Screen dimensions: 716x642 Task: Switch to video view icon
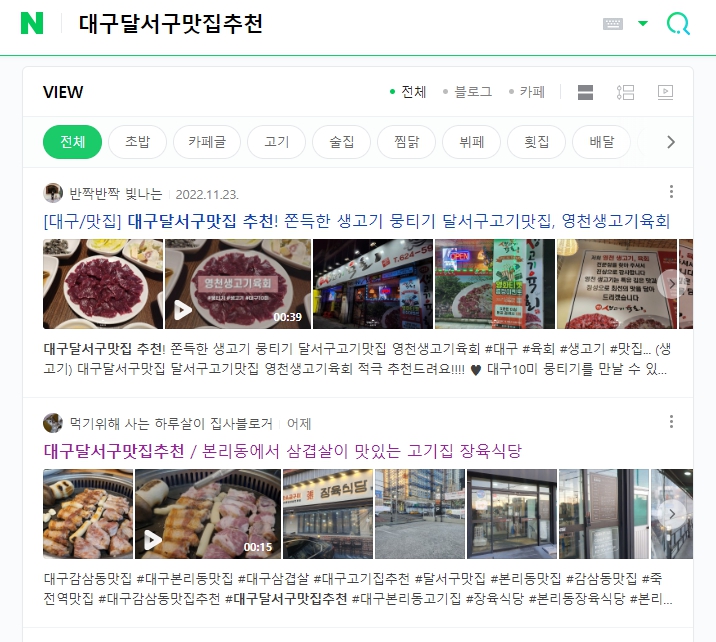[x=665, y=92]
